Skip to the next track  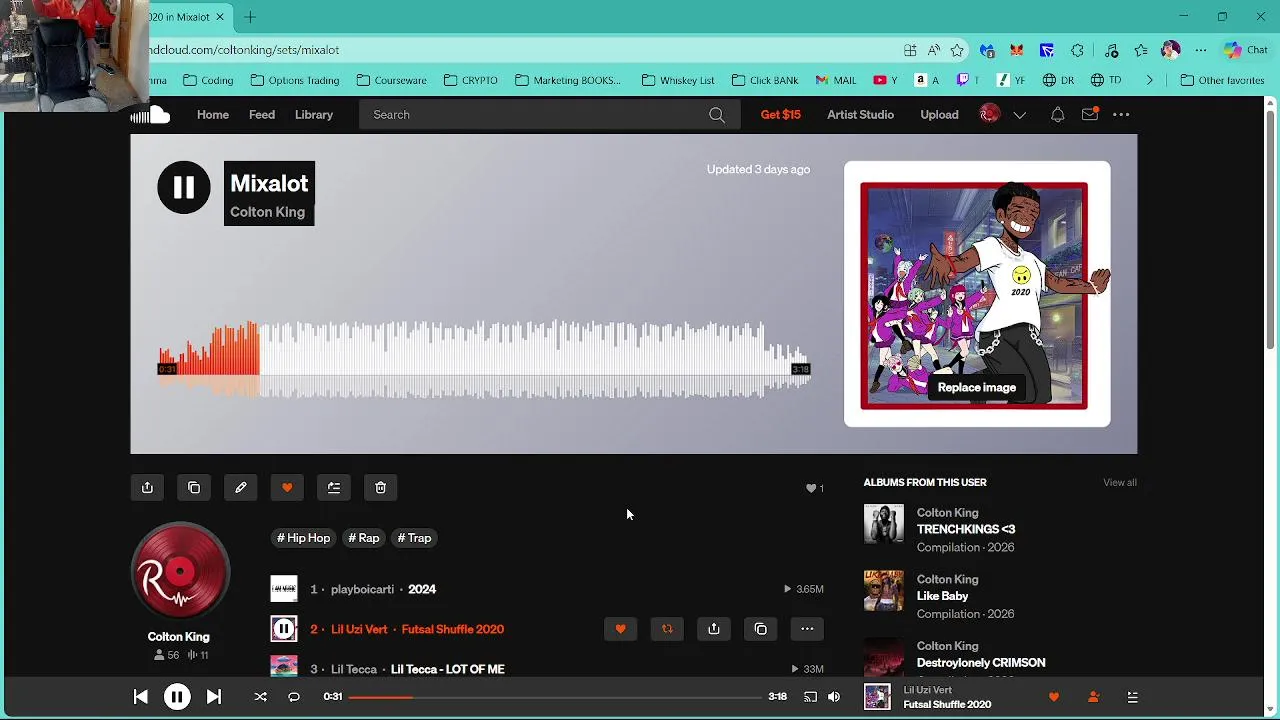[x=213, y=697]
